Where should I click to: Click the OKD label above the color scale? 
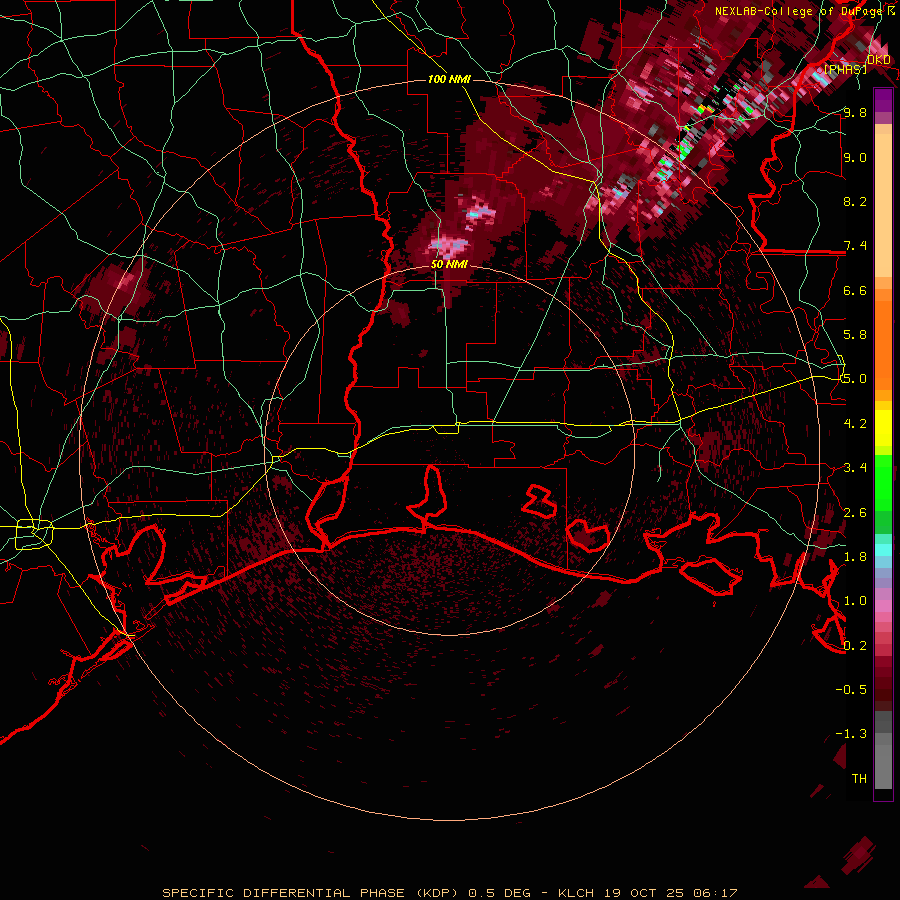point(879,60)
